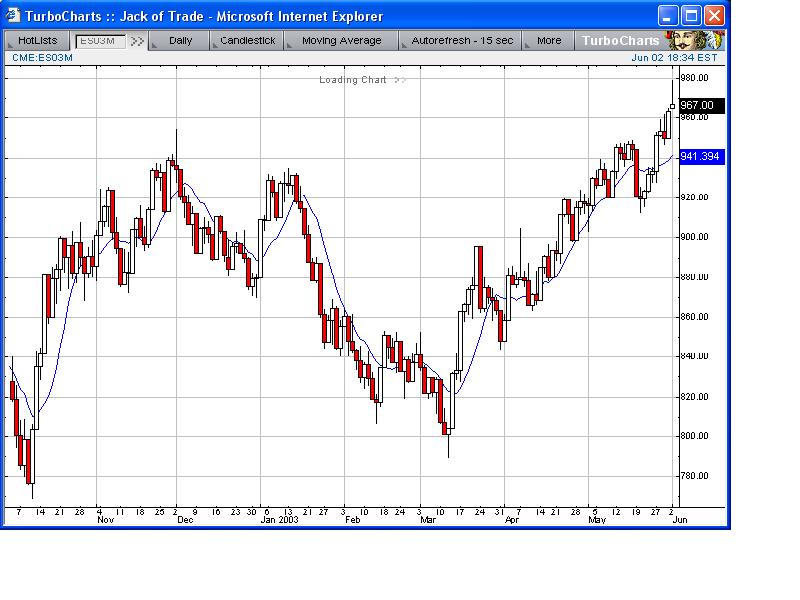Open the Moving Average indicator menu
This screenshot has height=600, width=800.
click(x=341, y=41)
